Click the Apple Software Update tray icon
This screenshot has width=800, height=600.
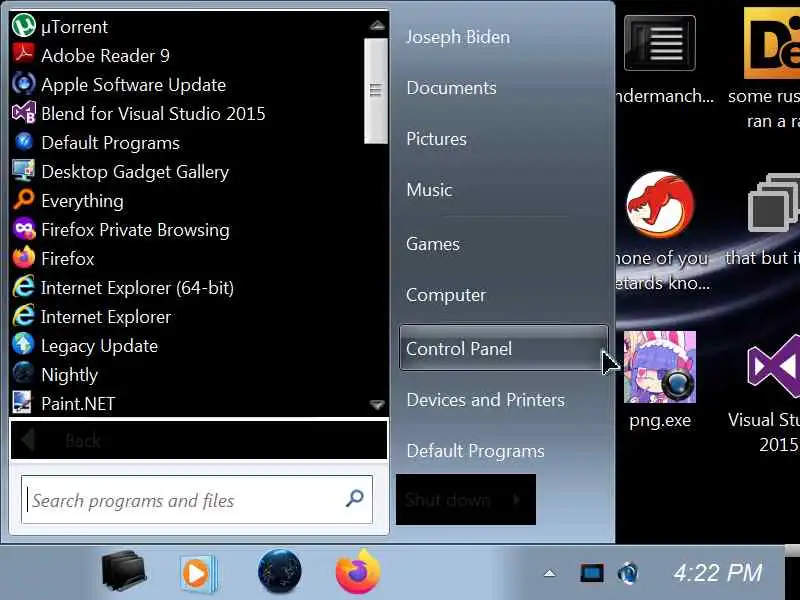click(x=628, y=573)
